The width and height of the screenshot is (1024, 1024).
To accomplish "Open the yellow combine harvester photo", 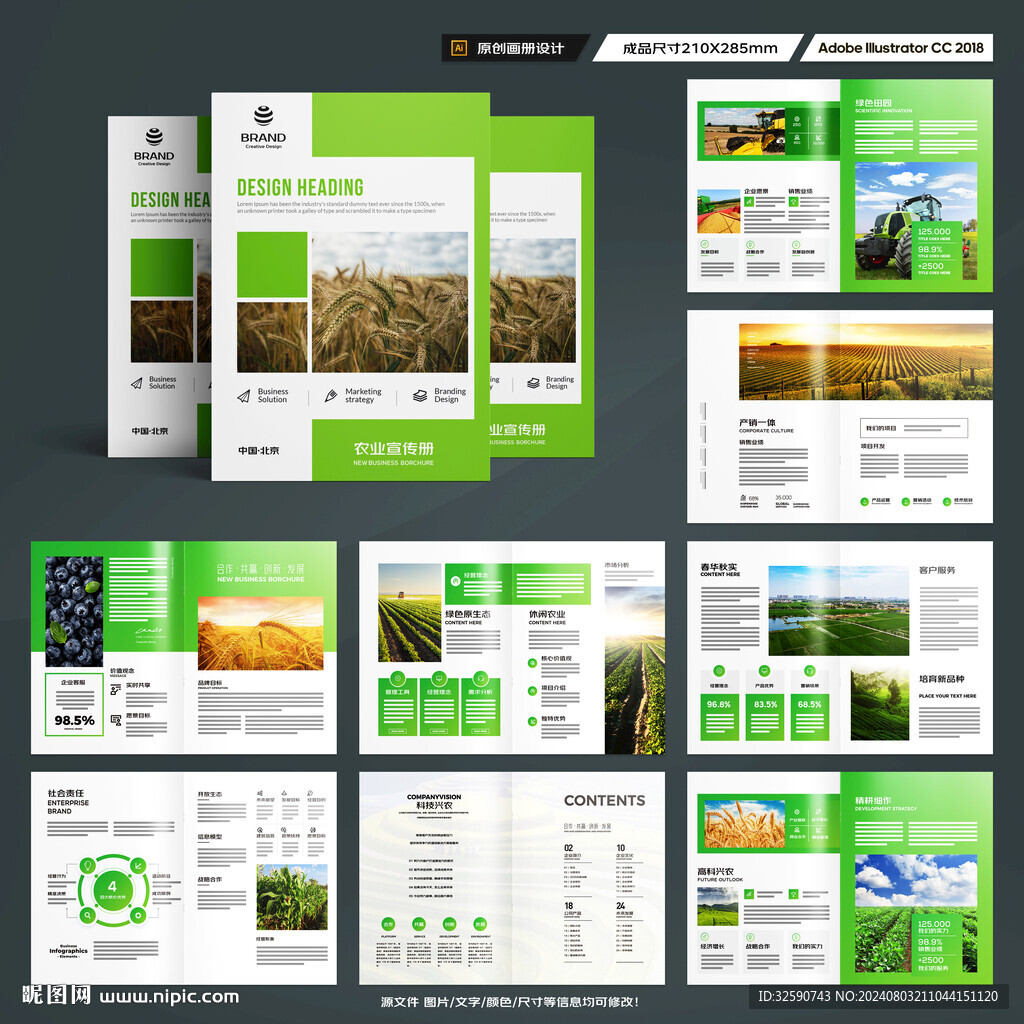I will (x=744, y=132).
